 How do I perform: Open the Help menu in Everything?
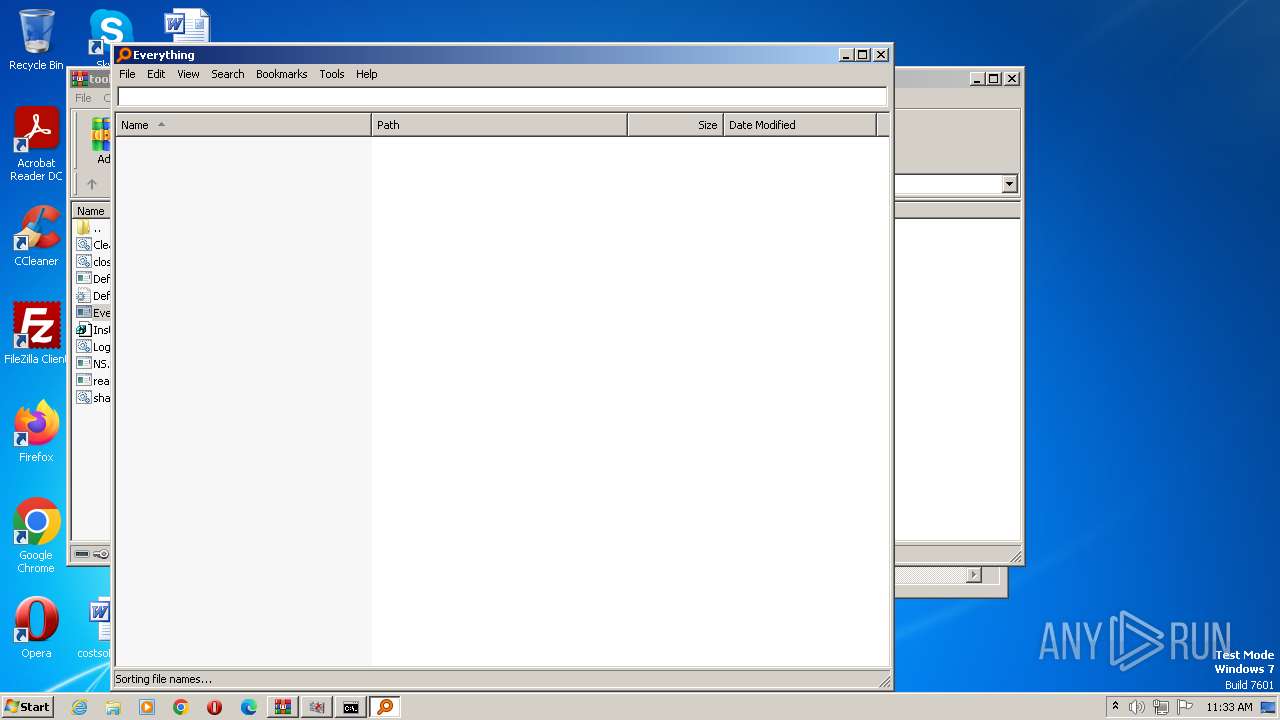click(x=366, y=74)
